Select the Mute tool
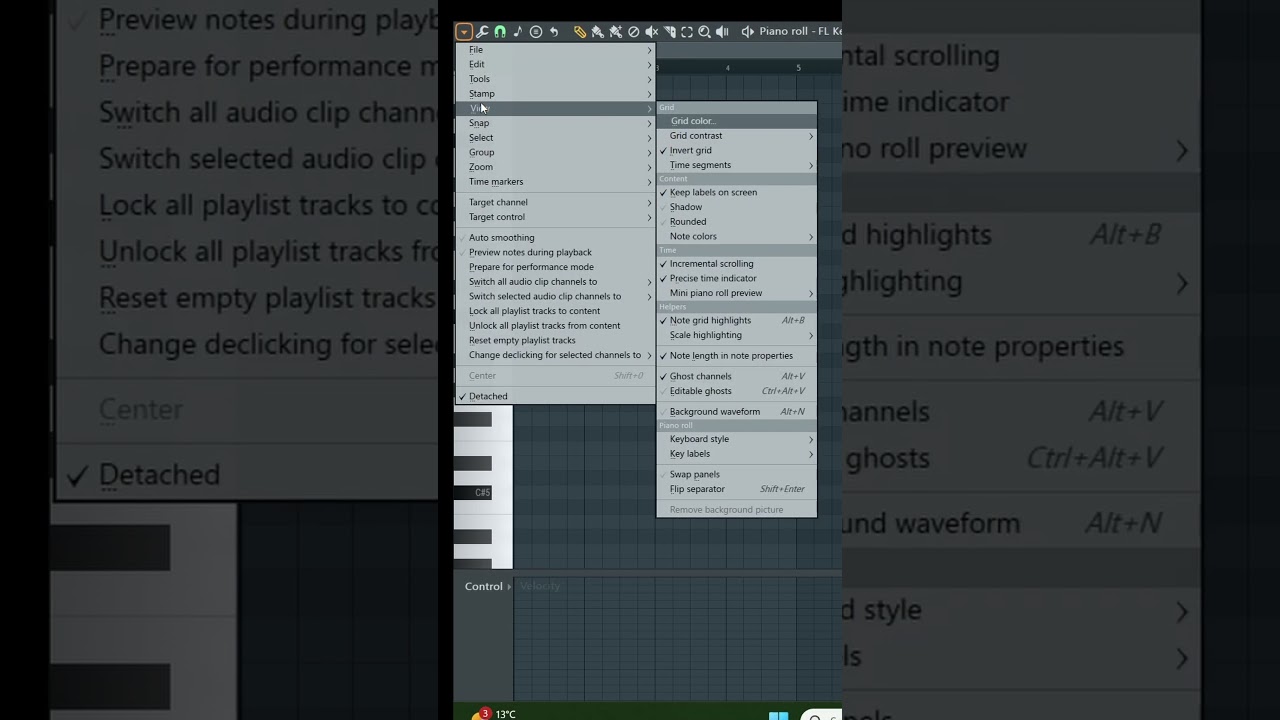This screenshot has height=720, width=1280. [x=651, y=32]
